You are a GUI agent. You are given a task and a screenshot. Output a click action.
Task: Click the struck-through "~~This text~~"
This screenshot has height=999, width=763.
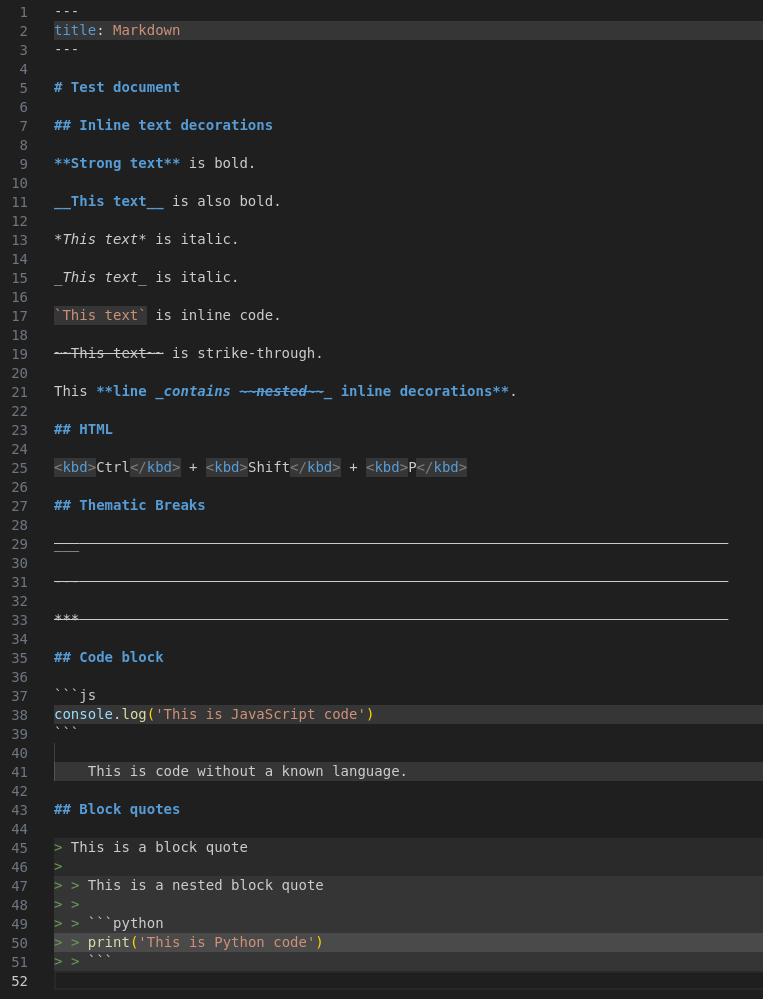[109, 354]
